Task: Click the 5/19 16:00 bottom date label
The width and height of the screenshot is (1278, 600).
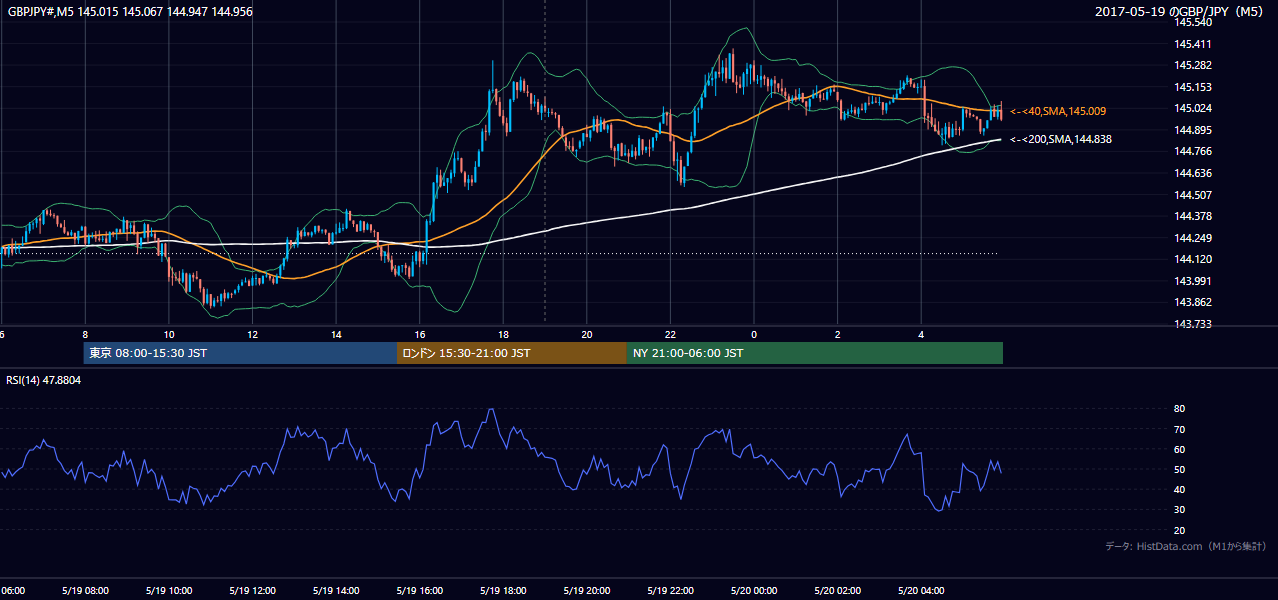Action: (420, 591)
